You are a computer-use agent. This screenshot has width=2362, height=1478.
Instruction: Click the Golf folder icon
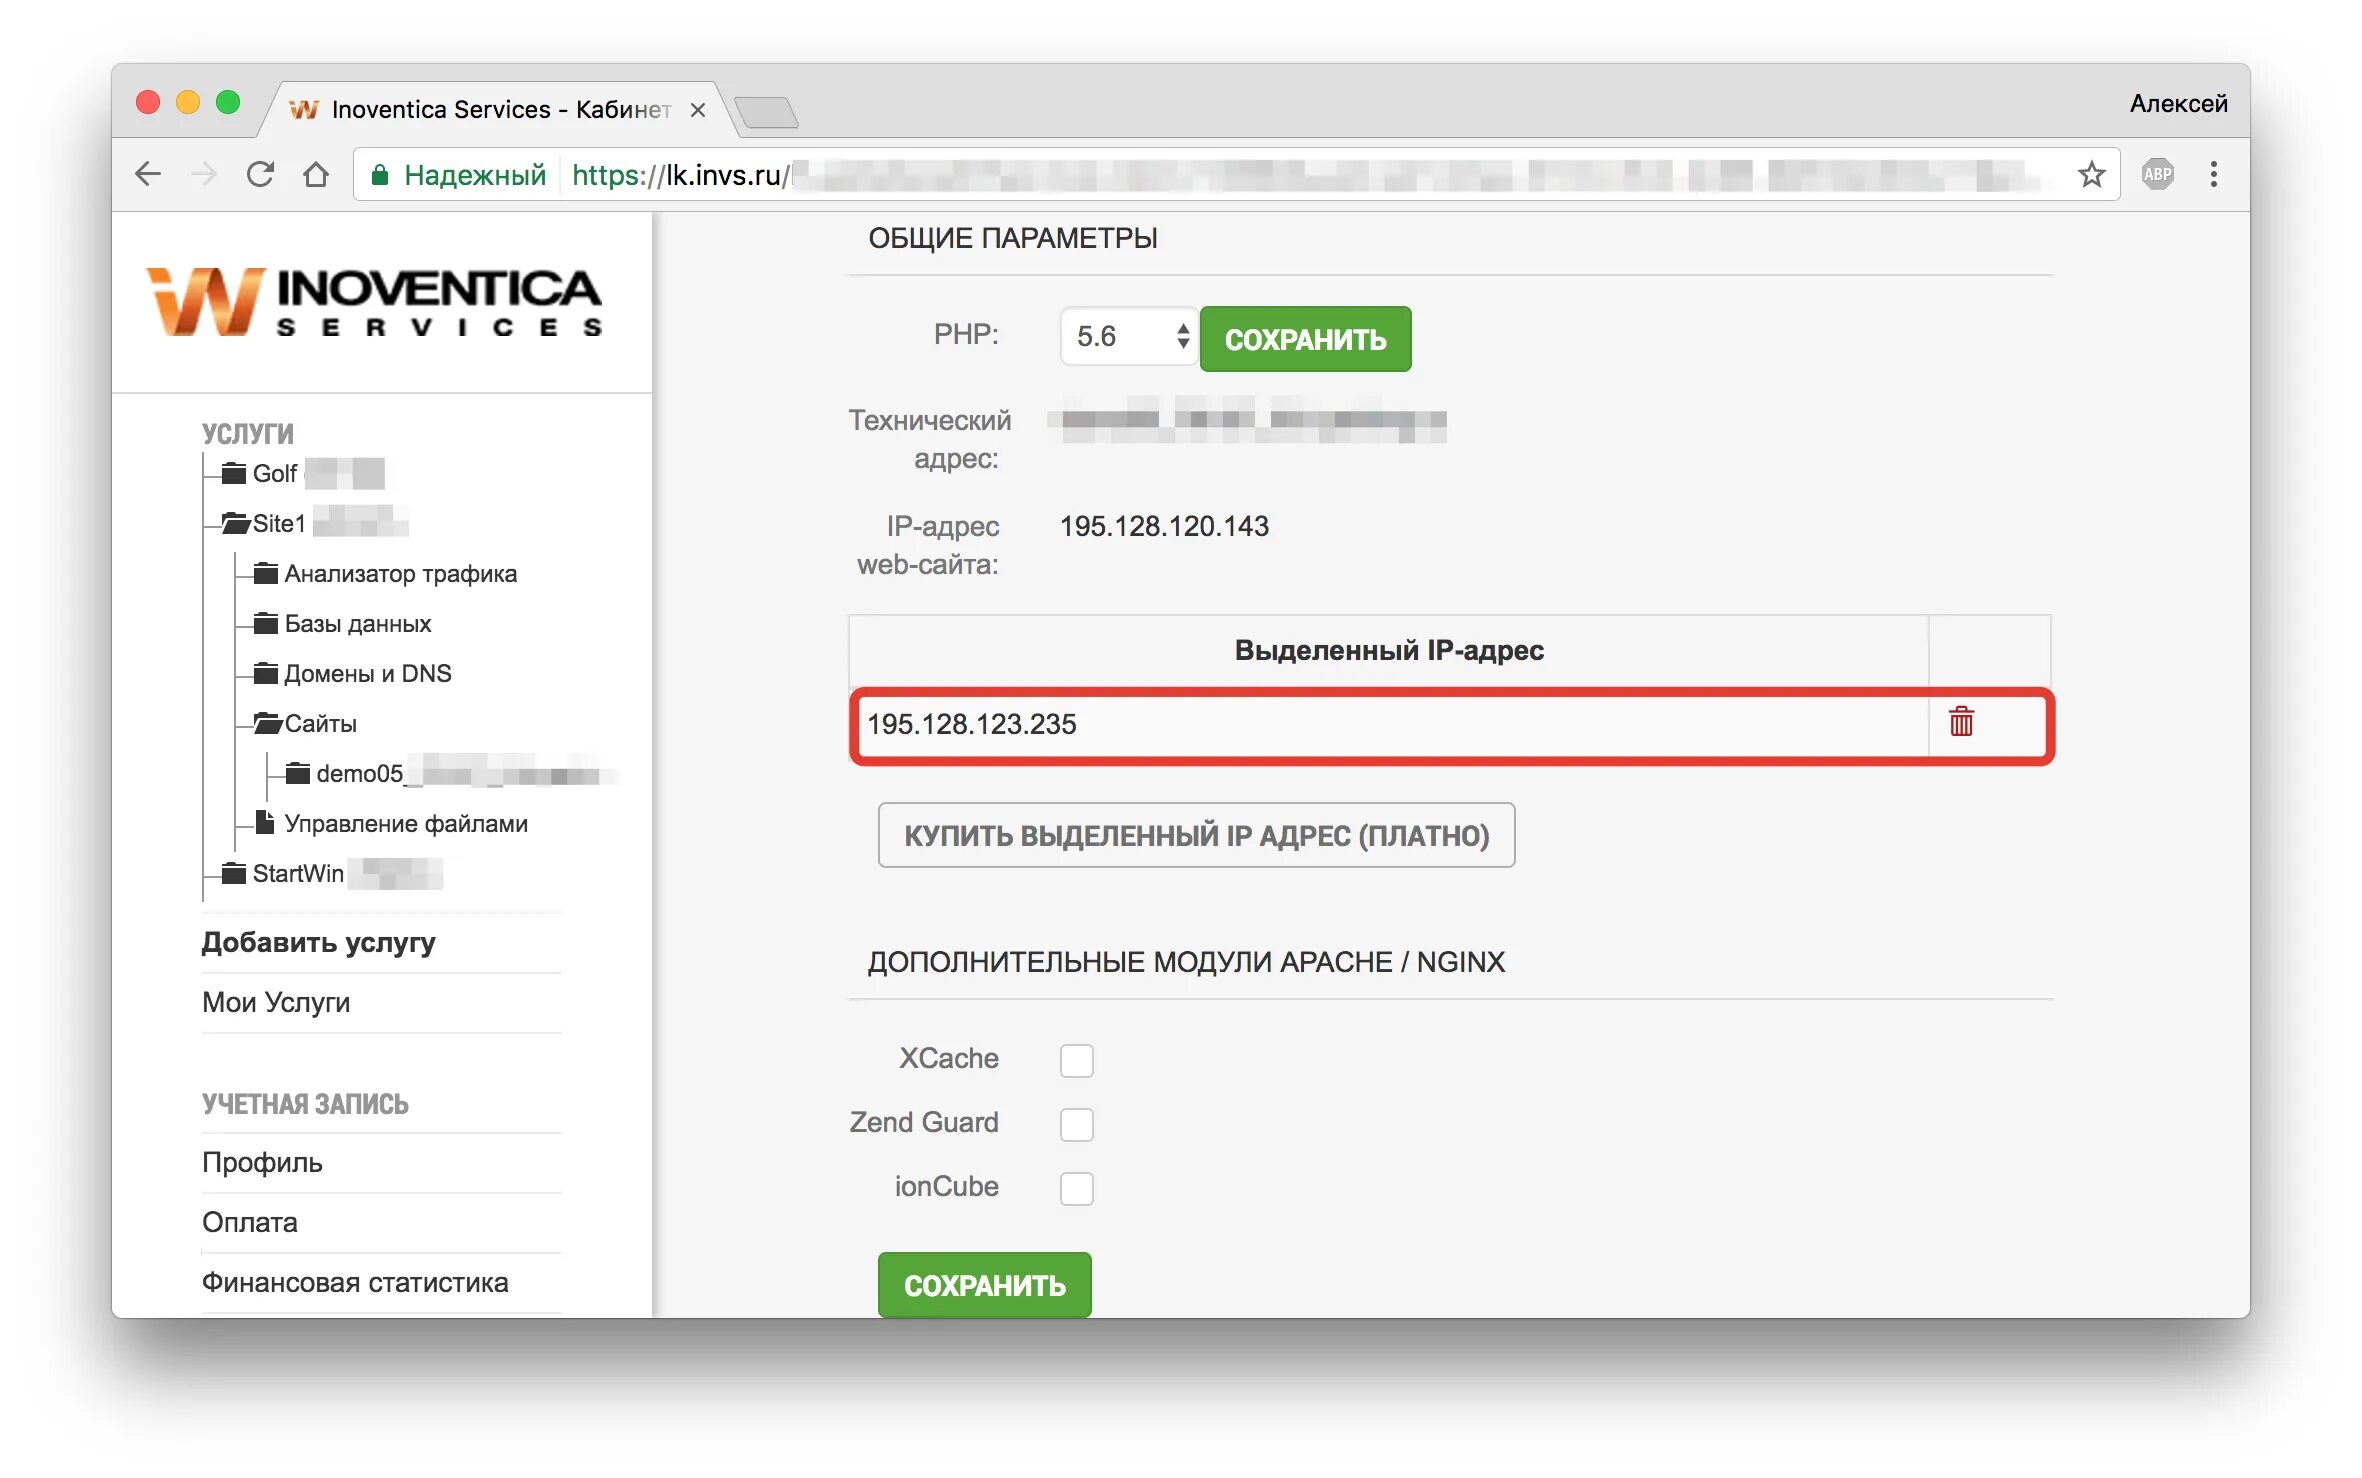[x=234, y=472]
